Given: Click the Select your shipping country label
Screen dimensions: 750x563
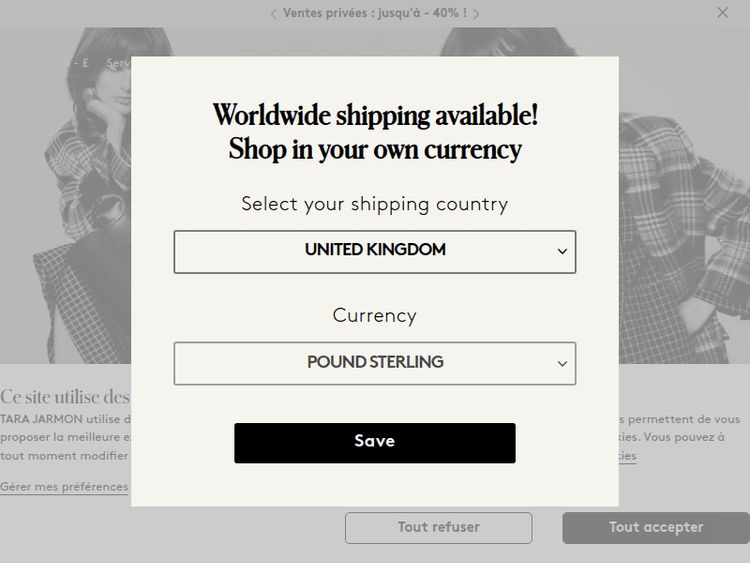Looking at the screenshot, I should tap(375, 204).
